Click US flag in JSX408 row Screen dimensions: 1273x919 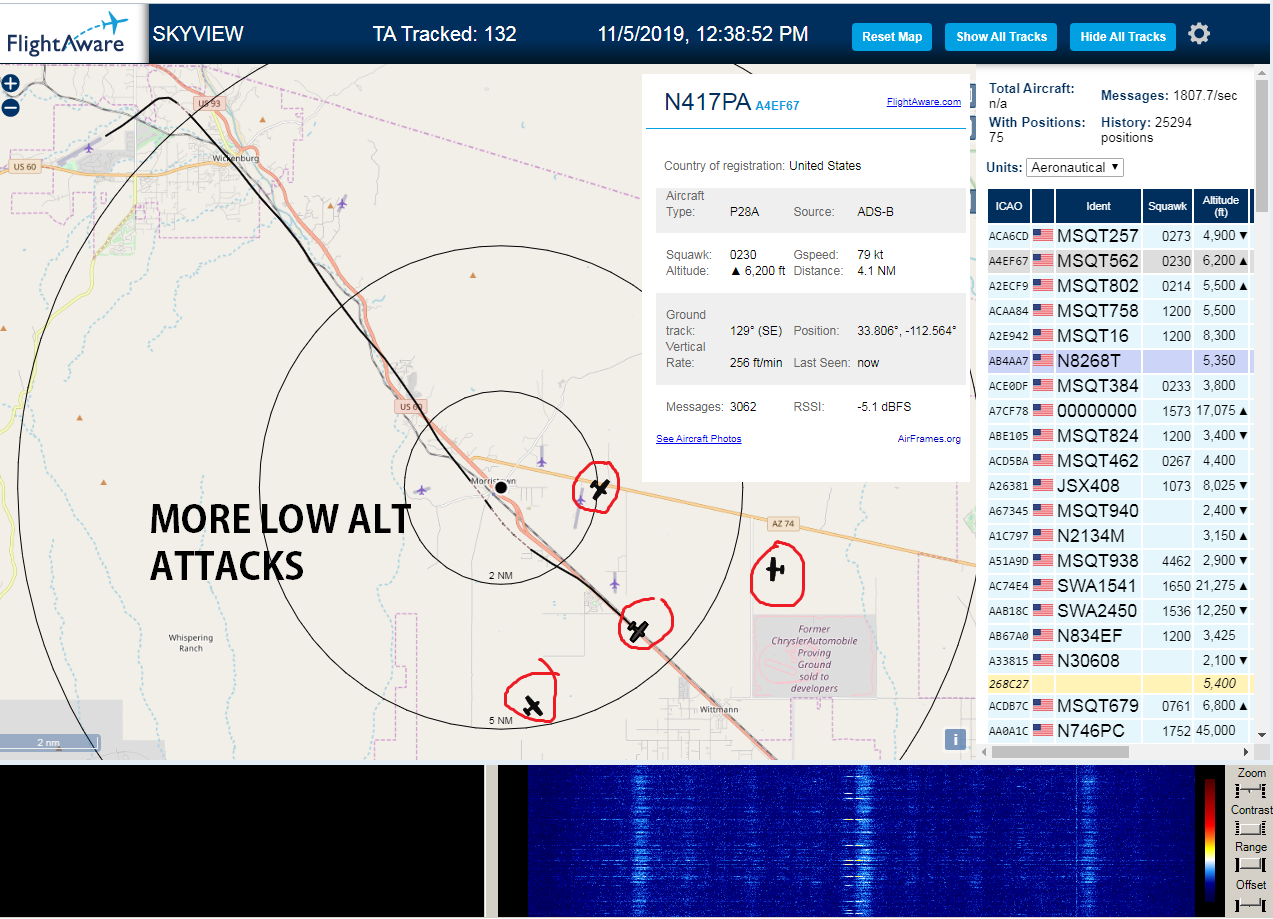pos(1043,486)
